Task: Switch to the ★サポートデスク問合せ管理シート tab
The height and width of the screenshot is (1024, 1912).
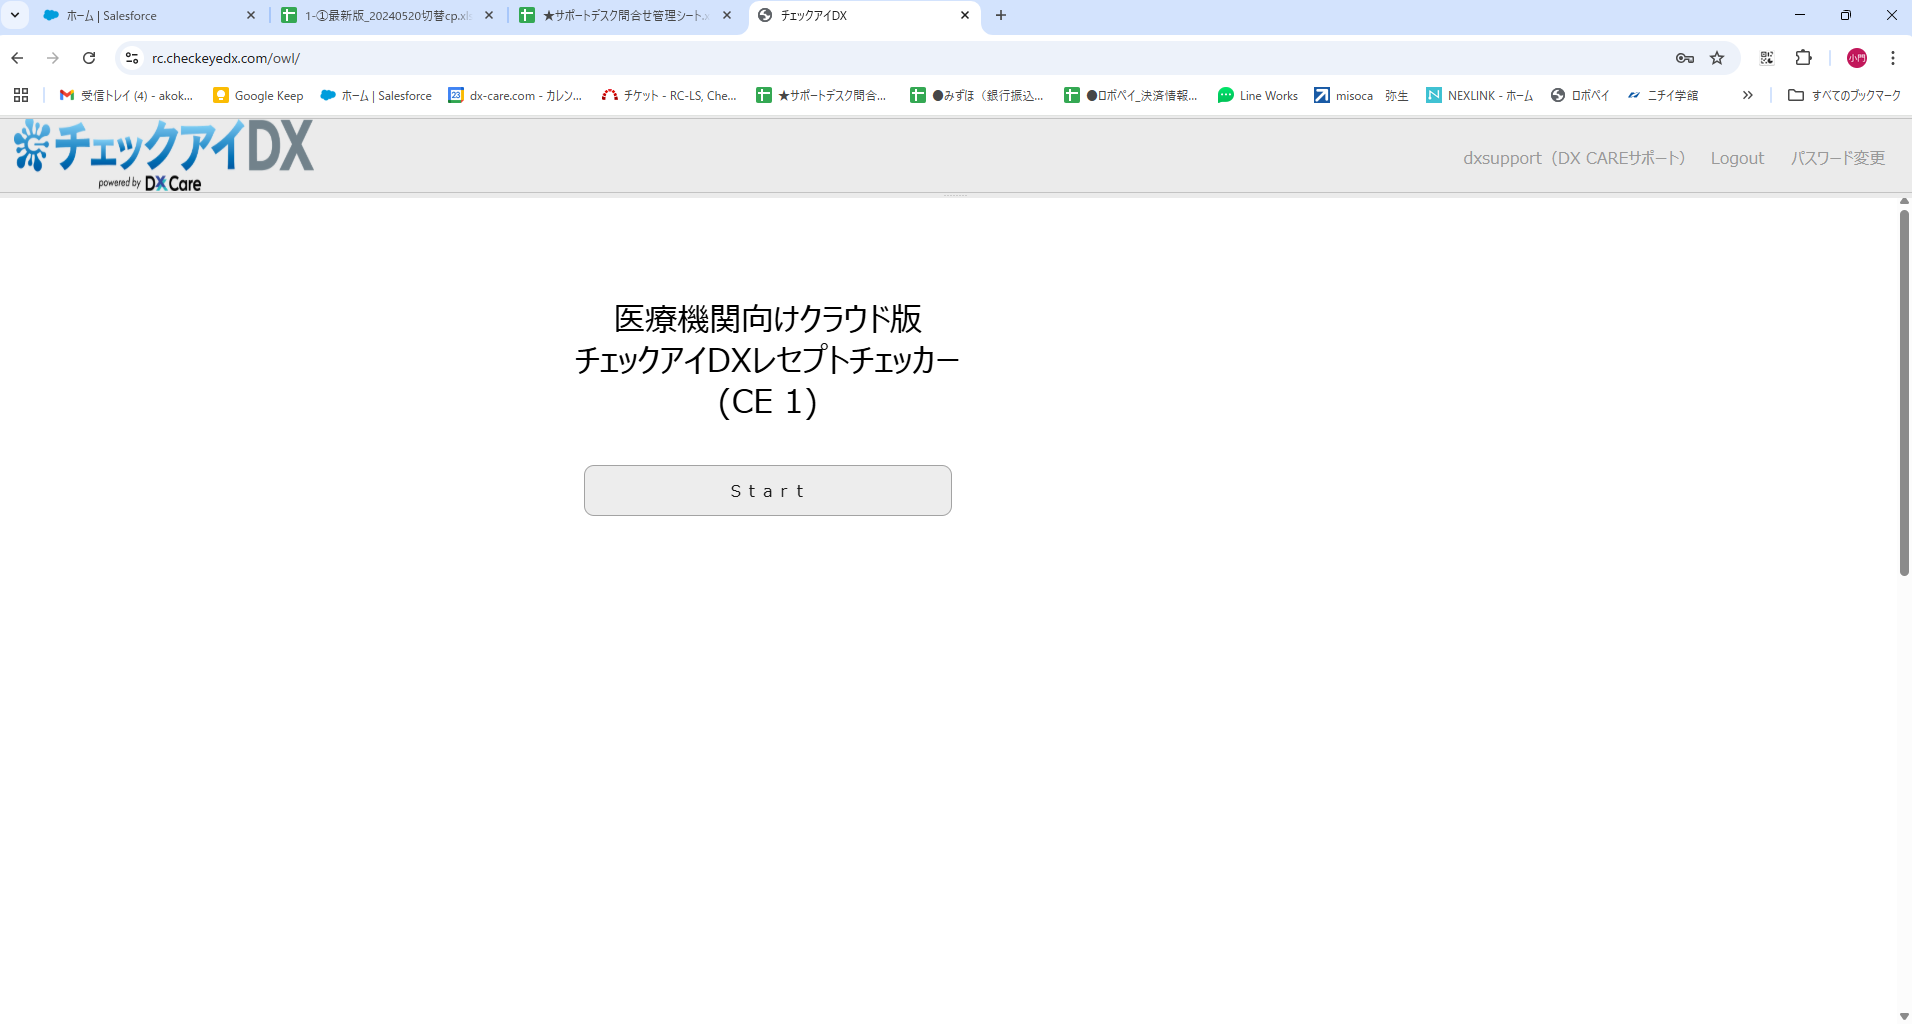Action: [x=626, y=16]
